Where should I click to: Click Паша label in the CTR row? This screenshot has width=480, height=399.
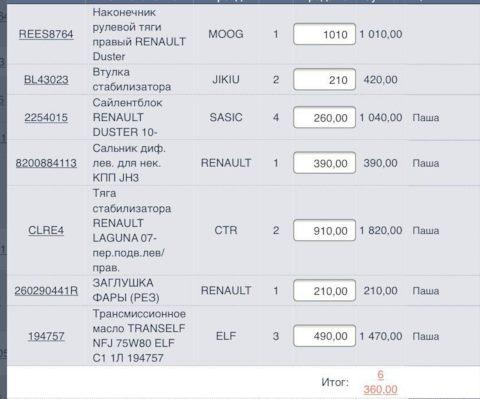point(426,230)
